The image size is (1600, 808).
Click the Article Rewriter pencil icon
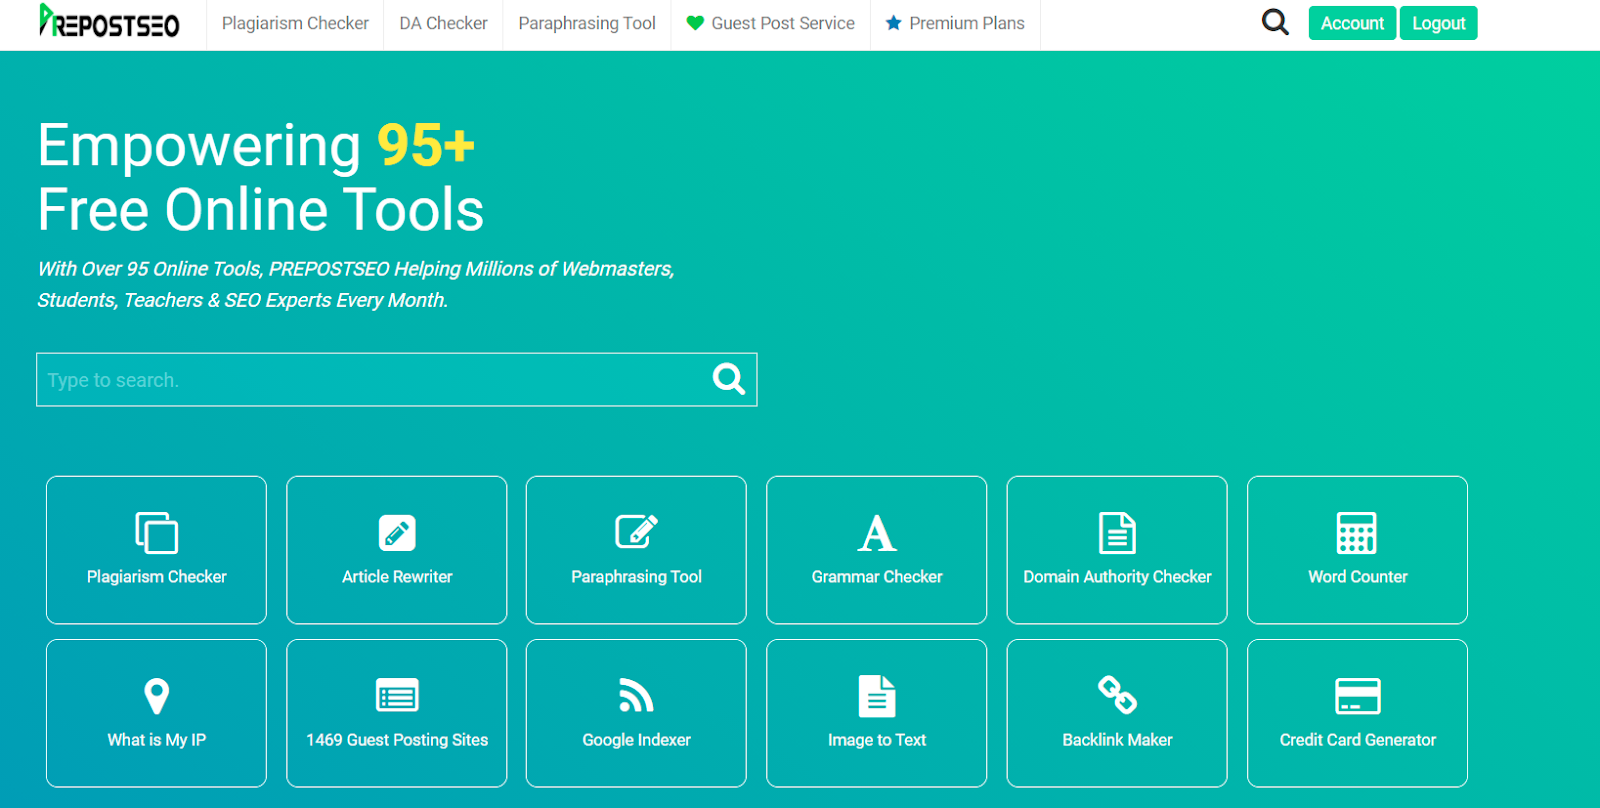[x=397, y=533]
